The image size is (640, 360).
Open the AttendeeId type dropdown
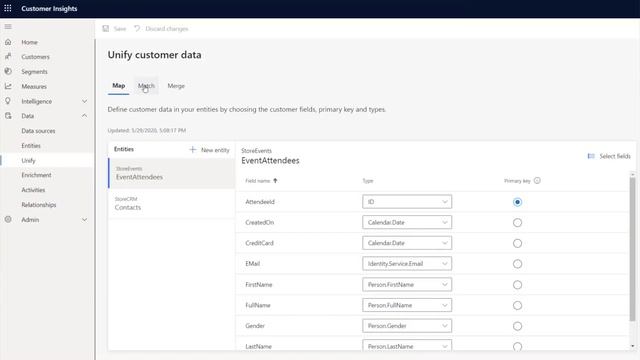pyautogui.click(x=407, y=202)
